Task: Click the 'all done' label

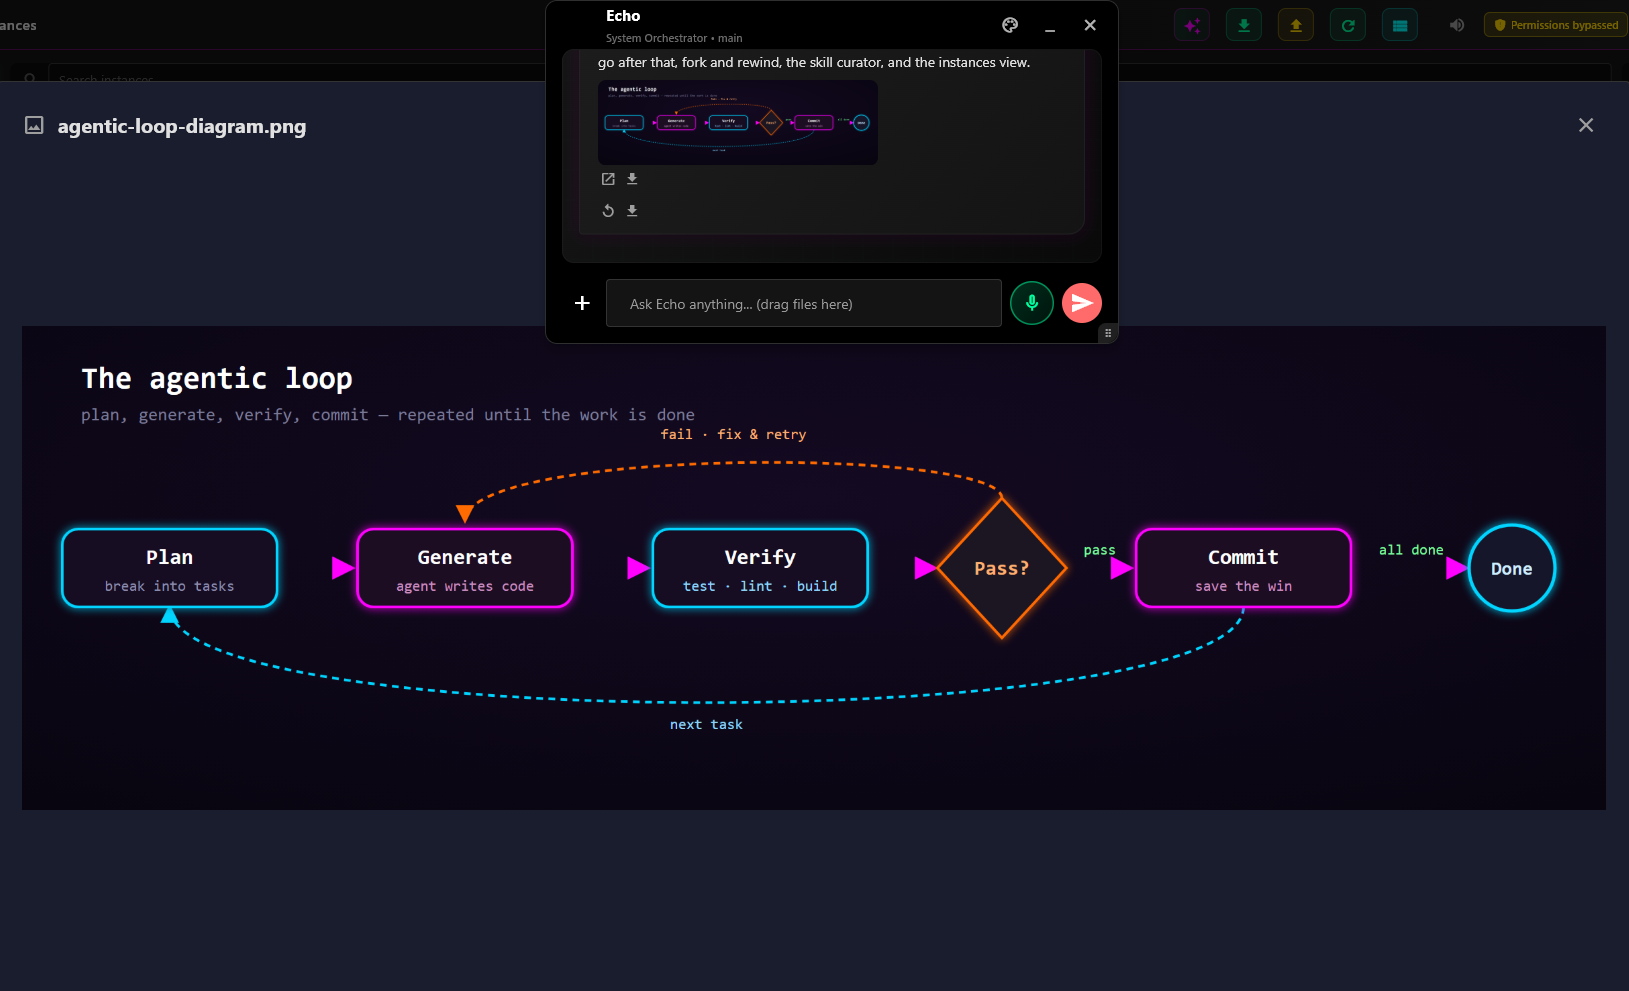Action: (1411, 550)
